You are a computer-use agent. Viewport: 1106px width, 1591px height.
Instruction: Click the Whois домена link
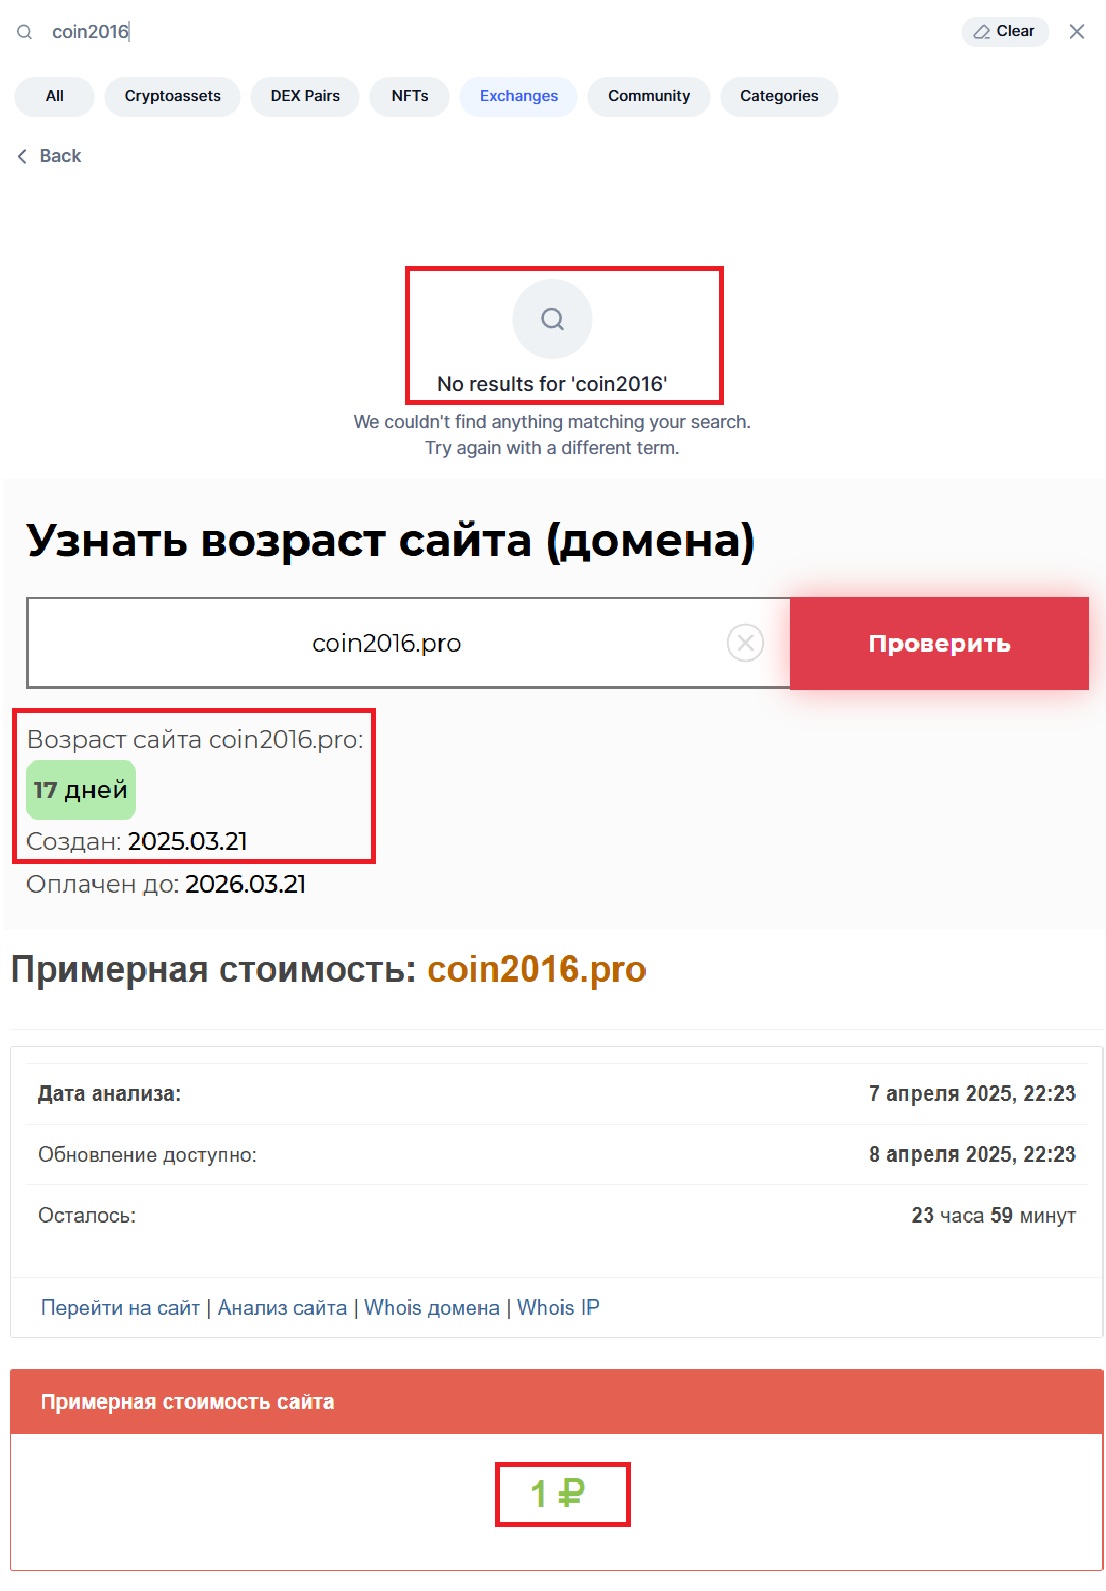(x=432, y=1308)
